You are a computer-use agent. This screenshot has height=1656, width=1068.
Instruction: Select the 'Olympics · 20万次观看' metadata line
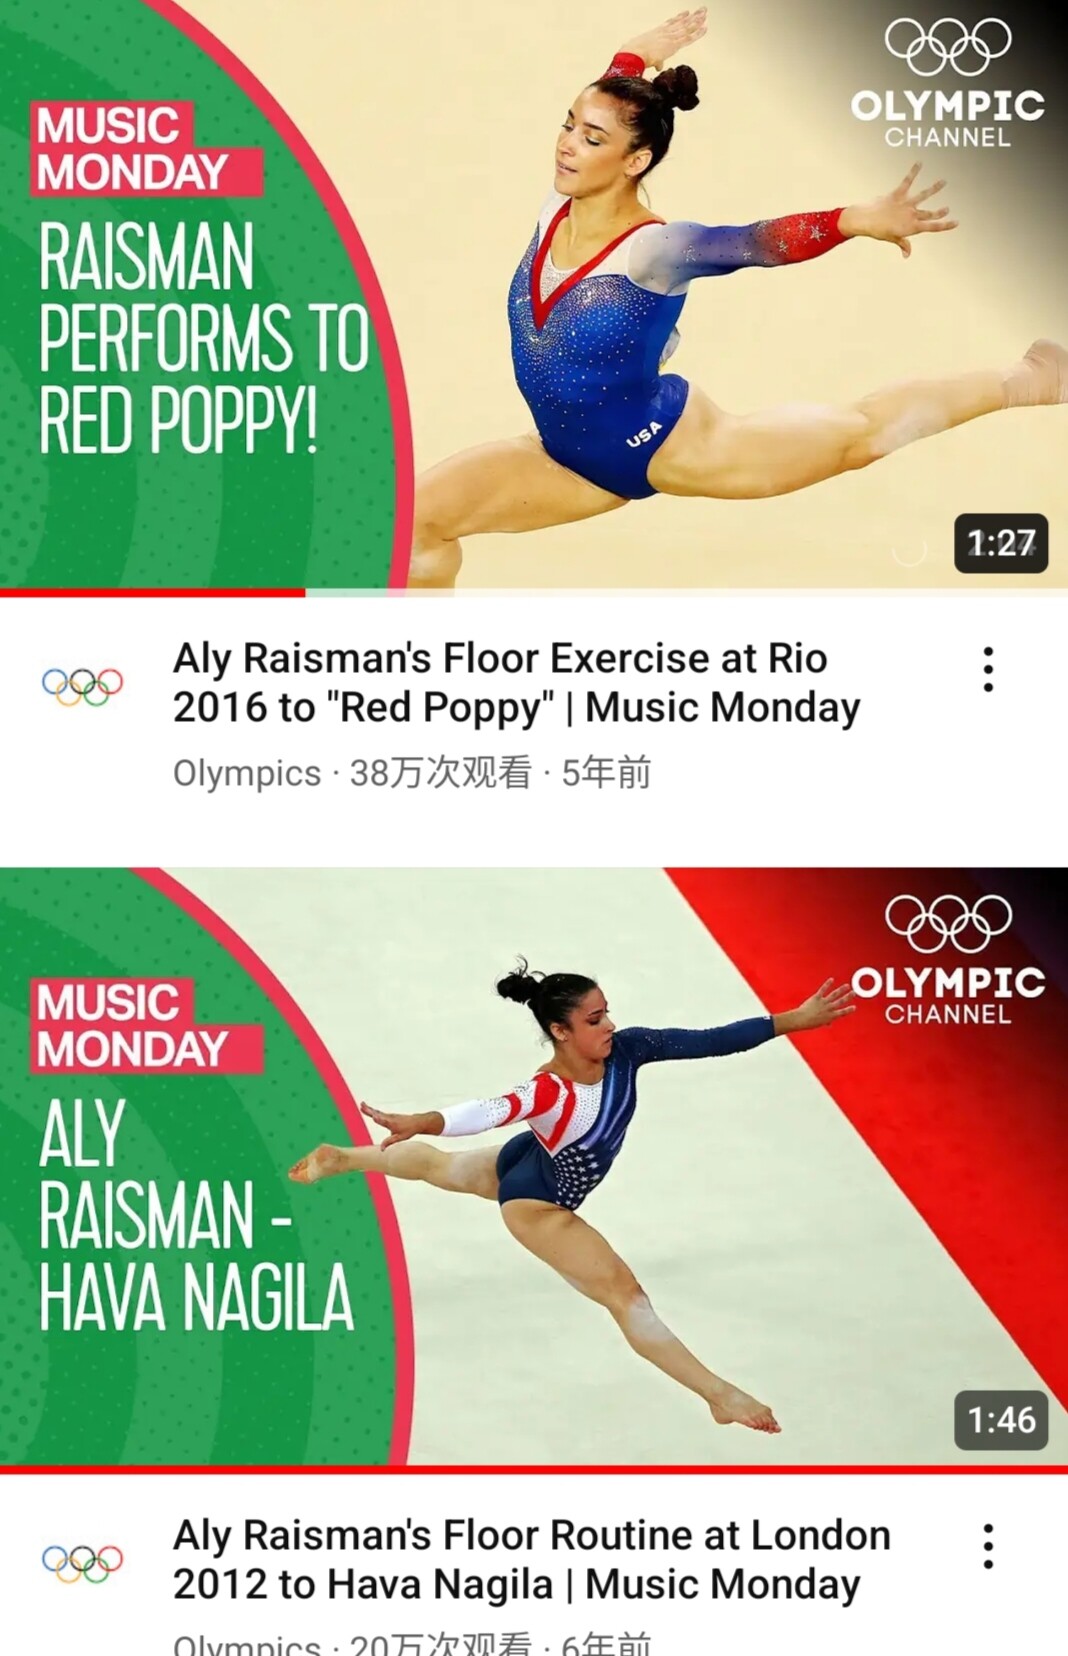click(412, 1643)
